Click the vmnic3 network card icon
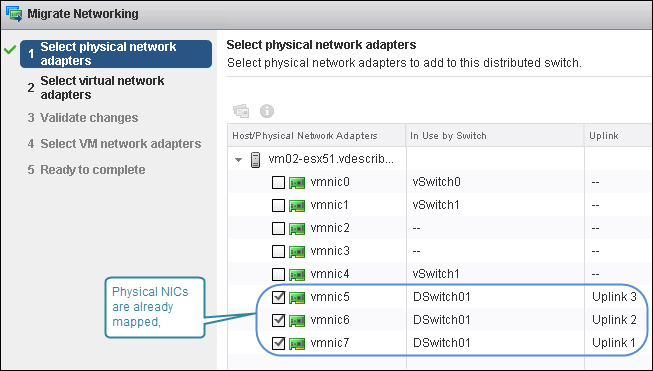653x371 pixels. [x=297, y=251]
